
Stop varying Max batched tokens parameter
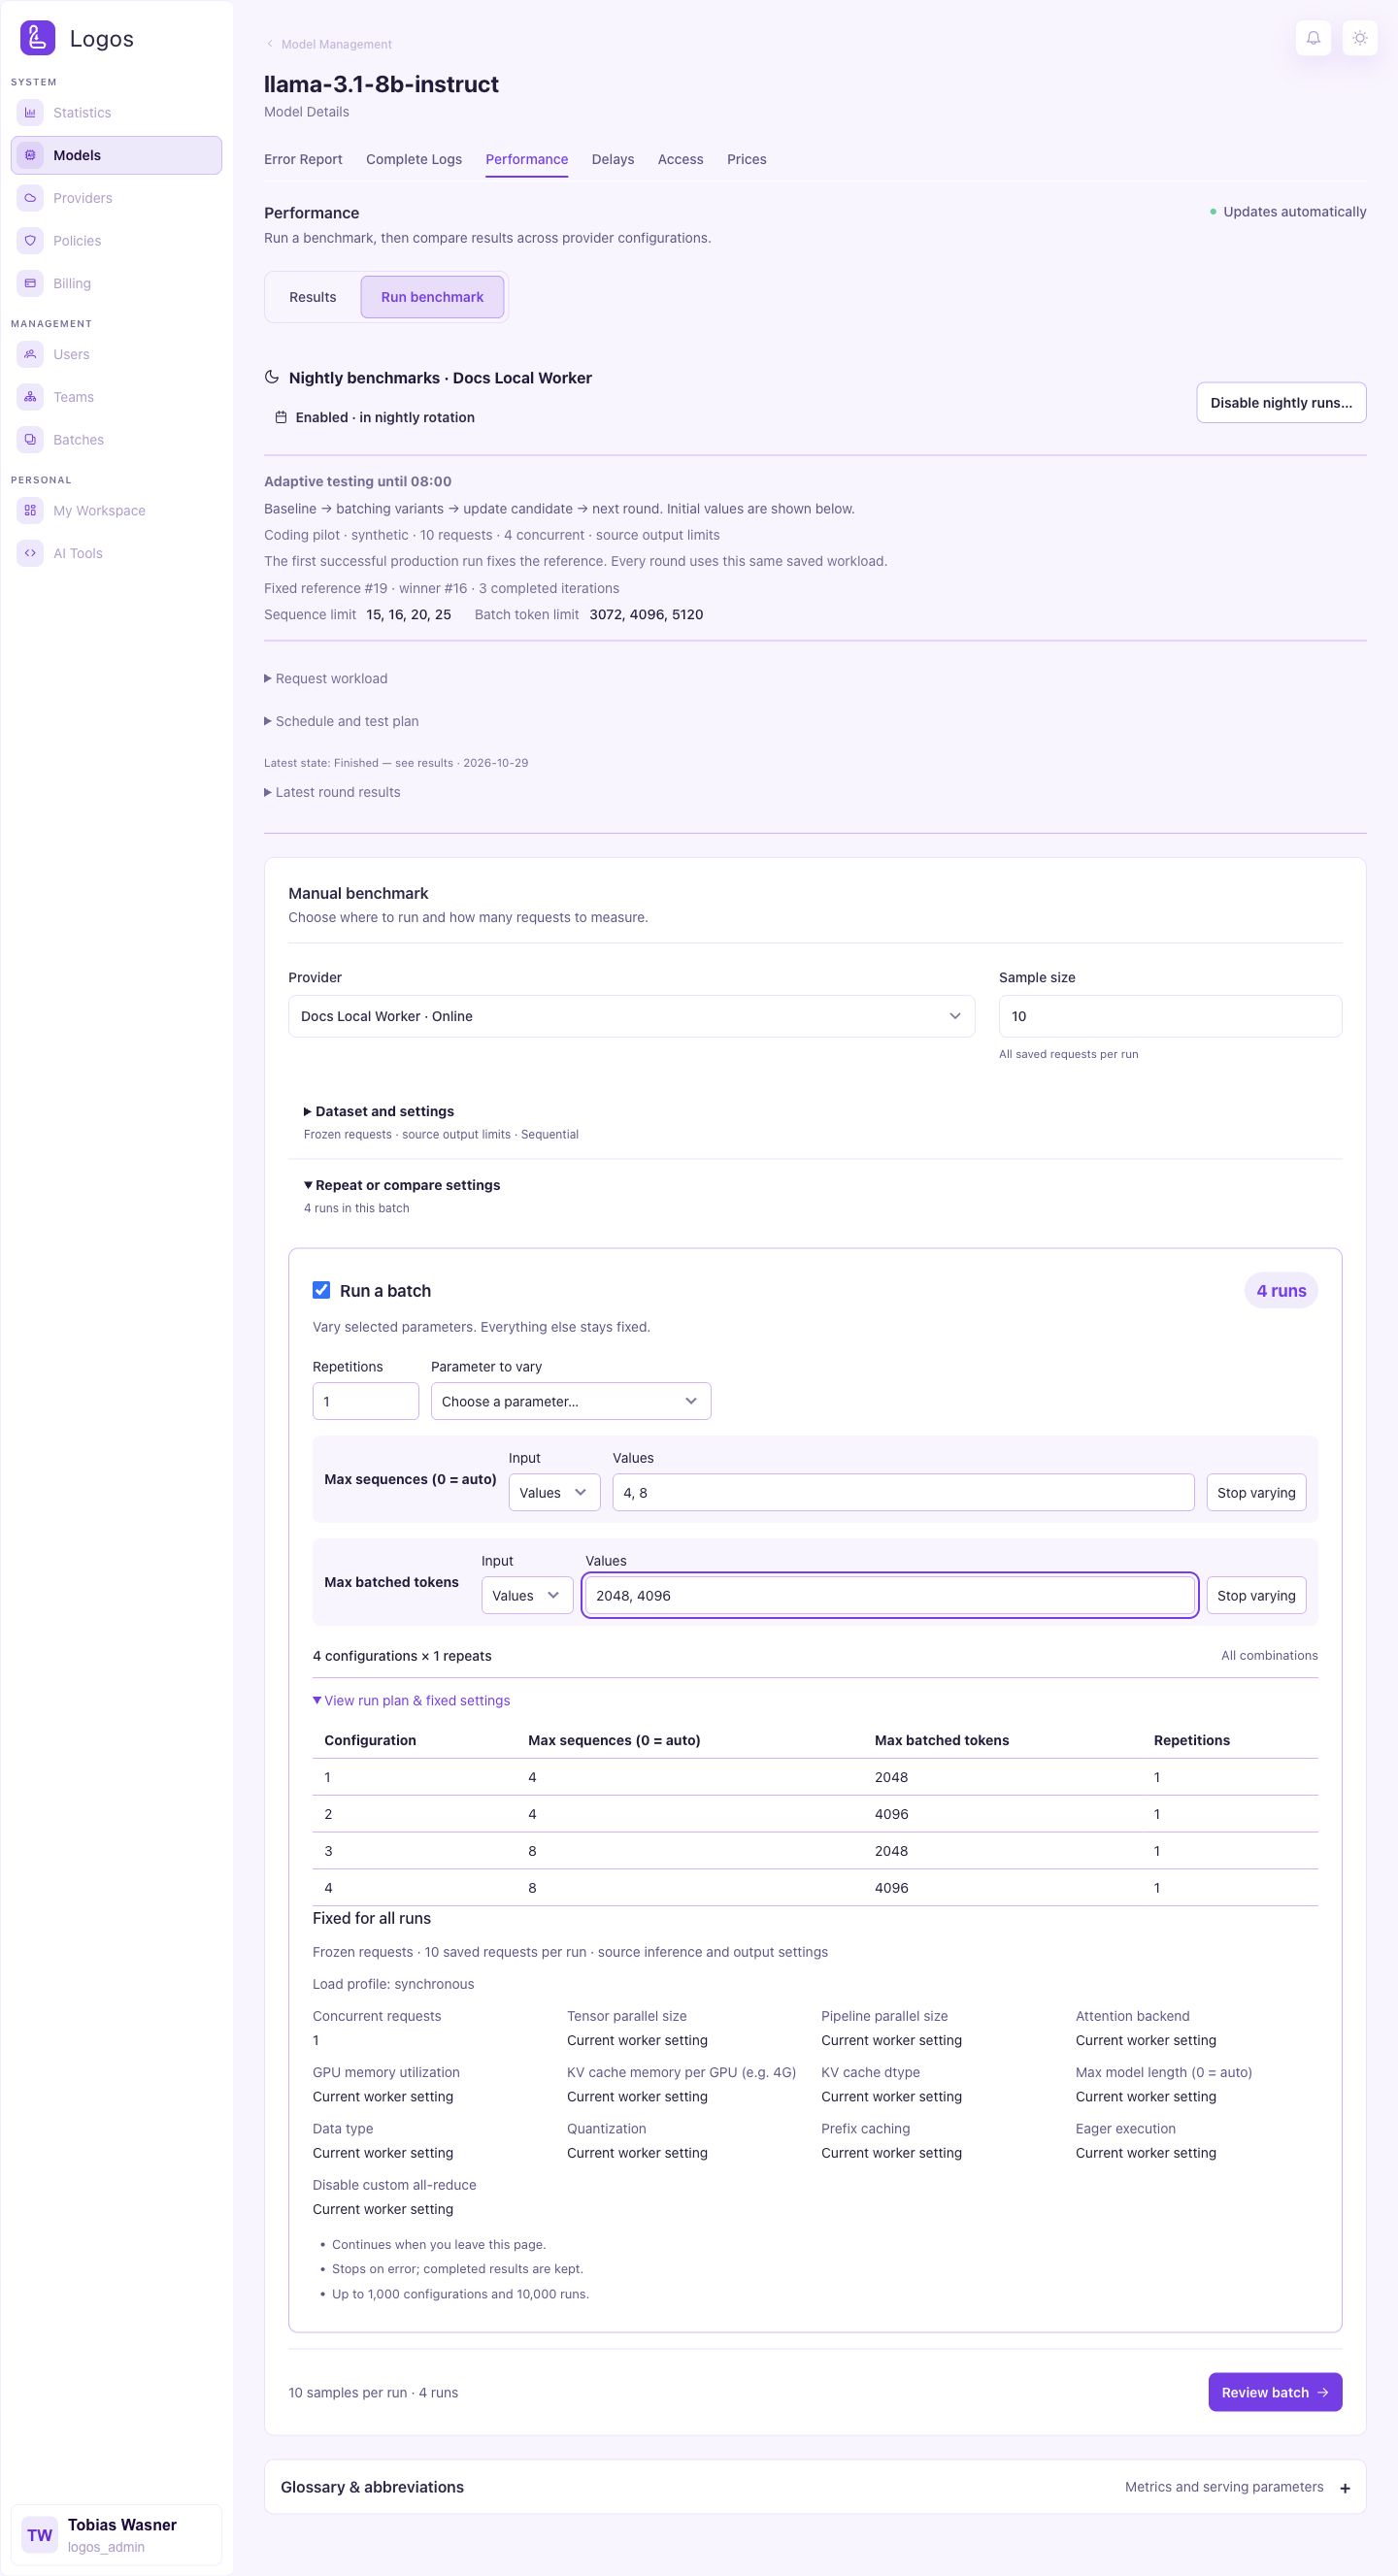pyautogui.click(x=1256, y=1596)
